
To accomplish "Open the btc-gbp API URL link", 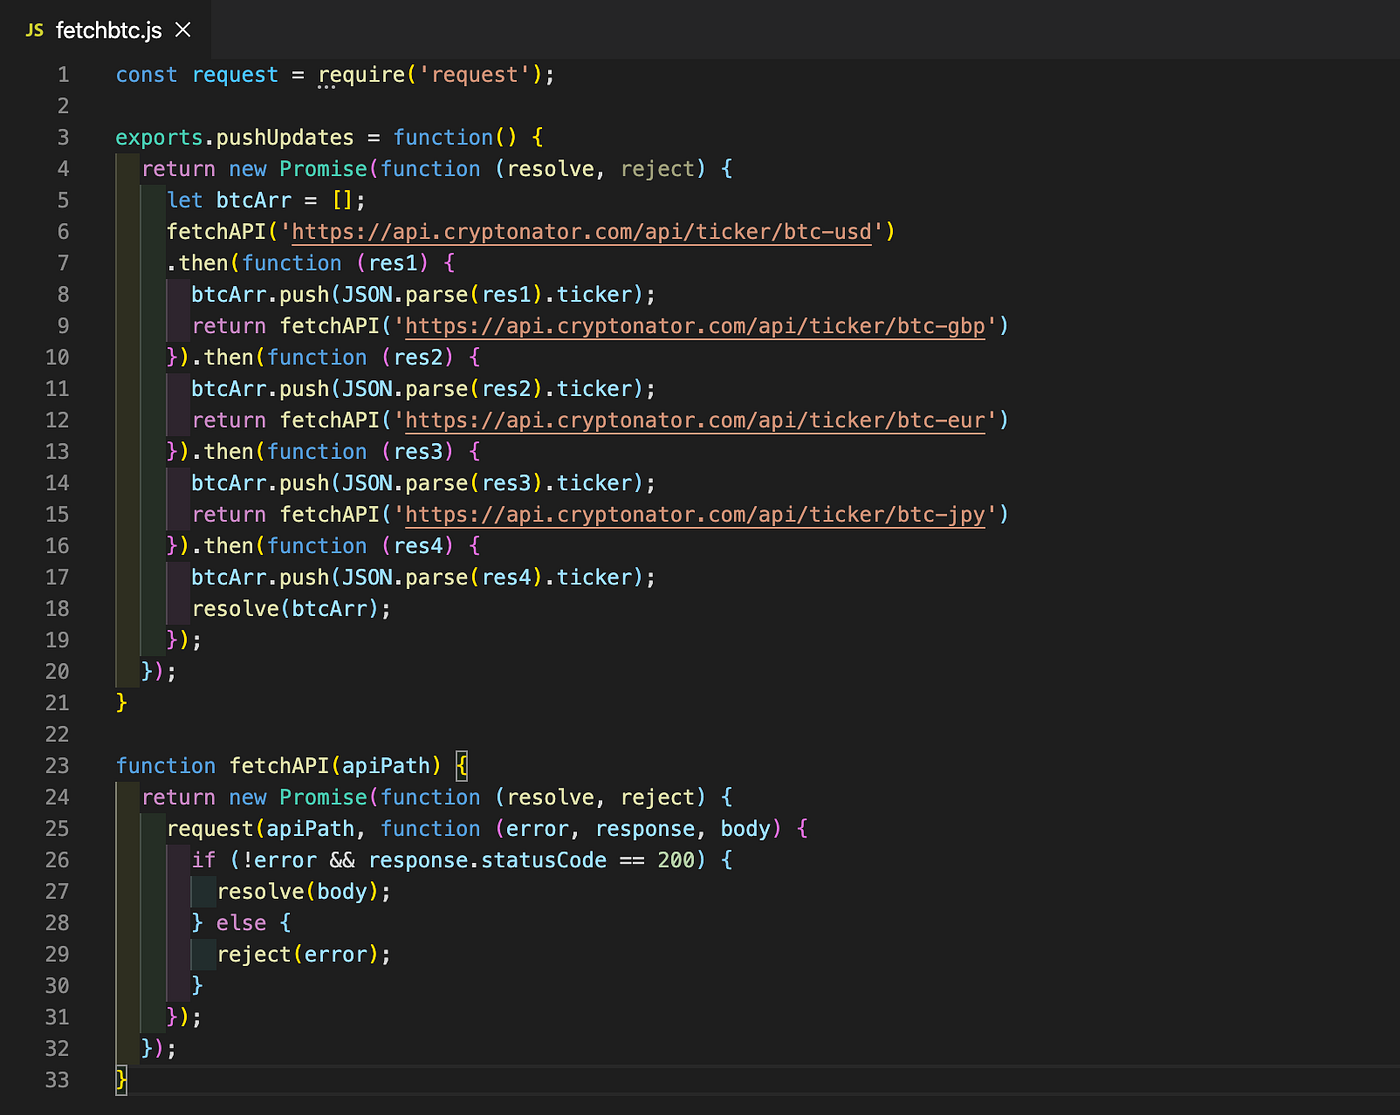I will 695,326.
